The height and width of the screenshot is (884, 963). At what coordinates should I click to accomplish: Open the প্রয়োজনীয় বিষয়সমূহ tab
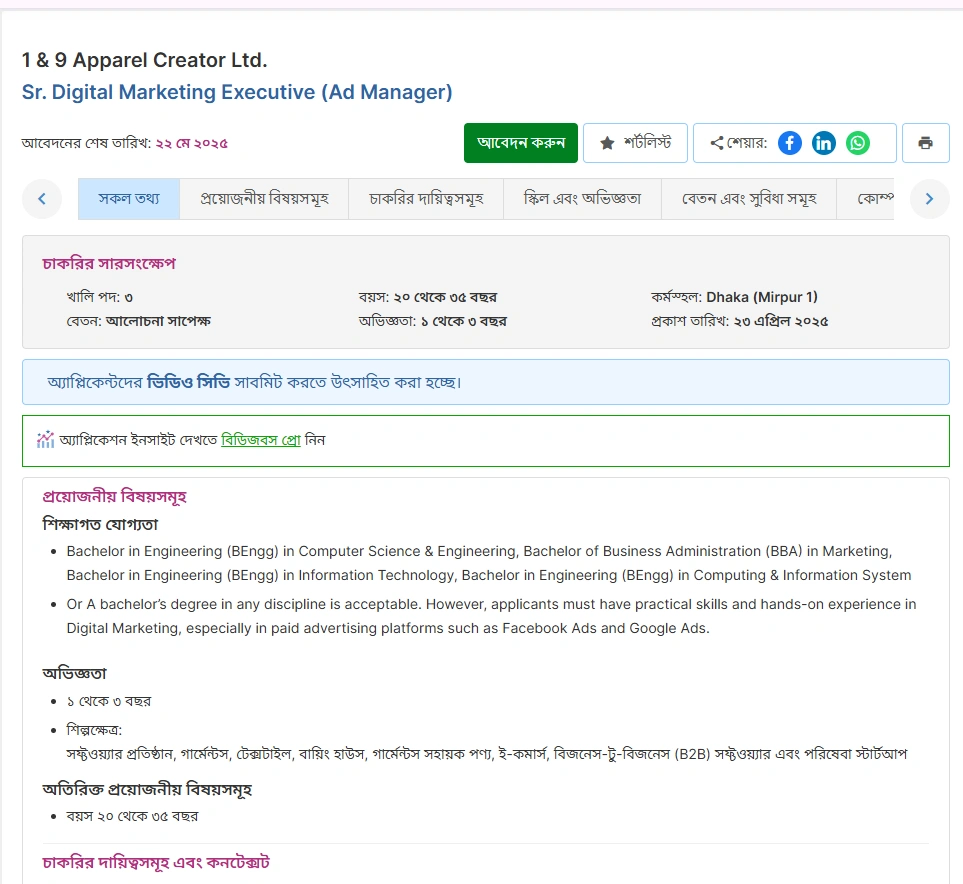point(264,198)
